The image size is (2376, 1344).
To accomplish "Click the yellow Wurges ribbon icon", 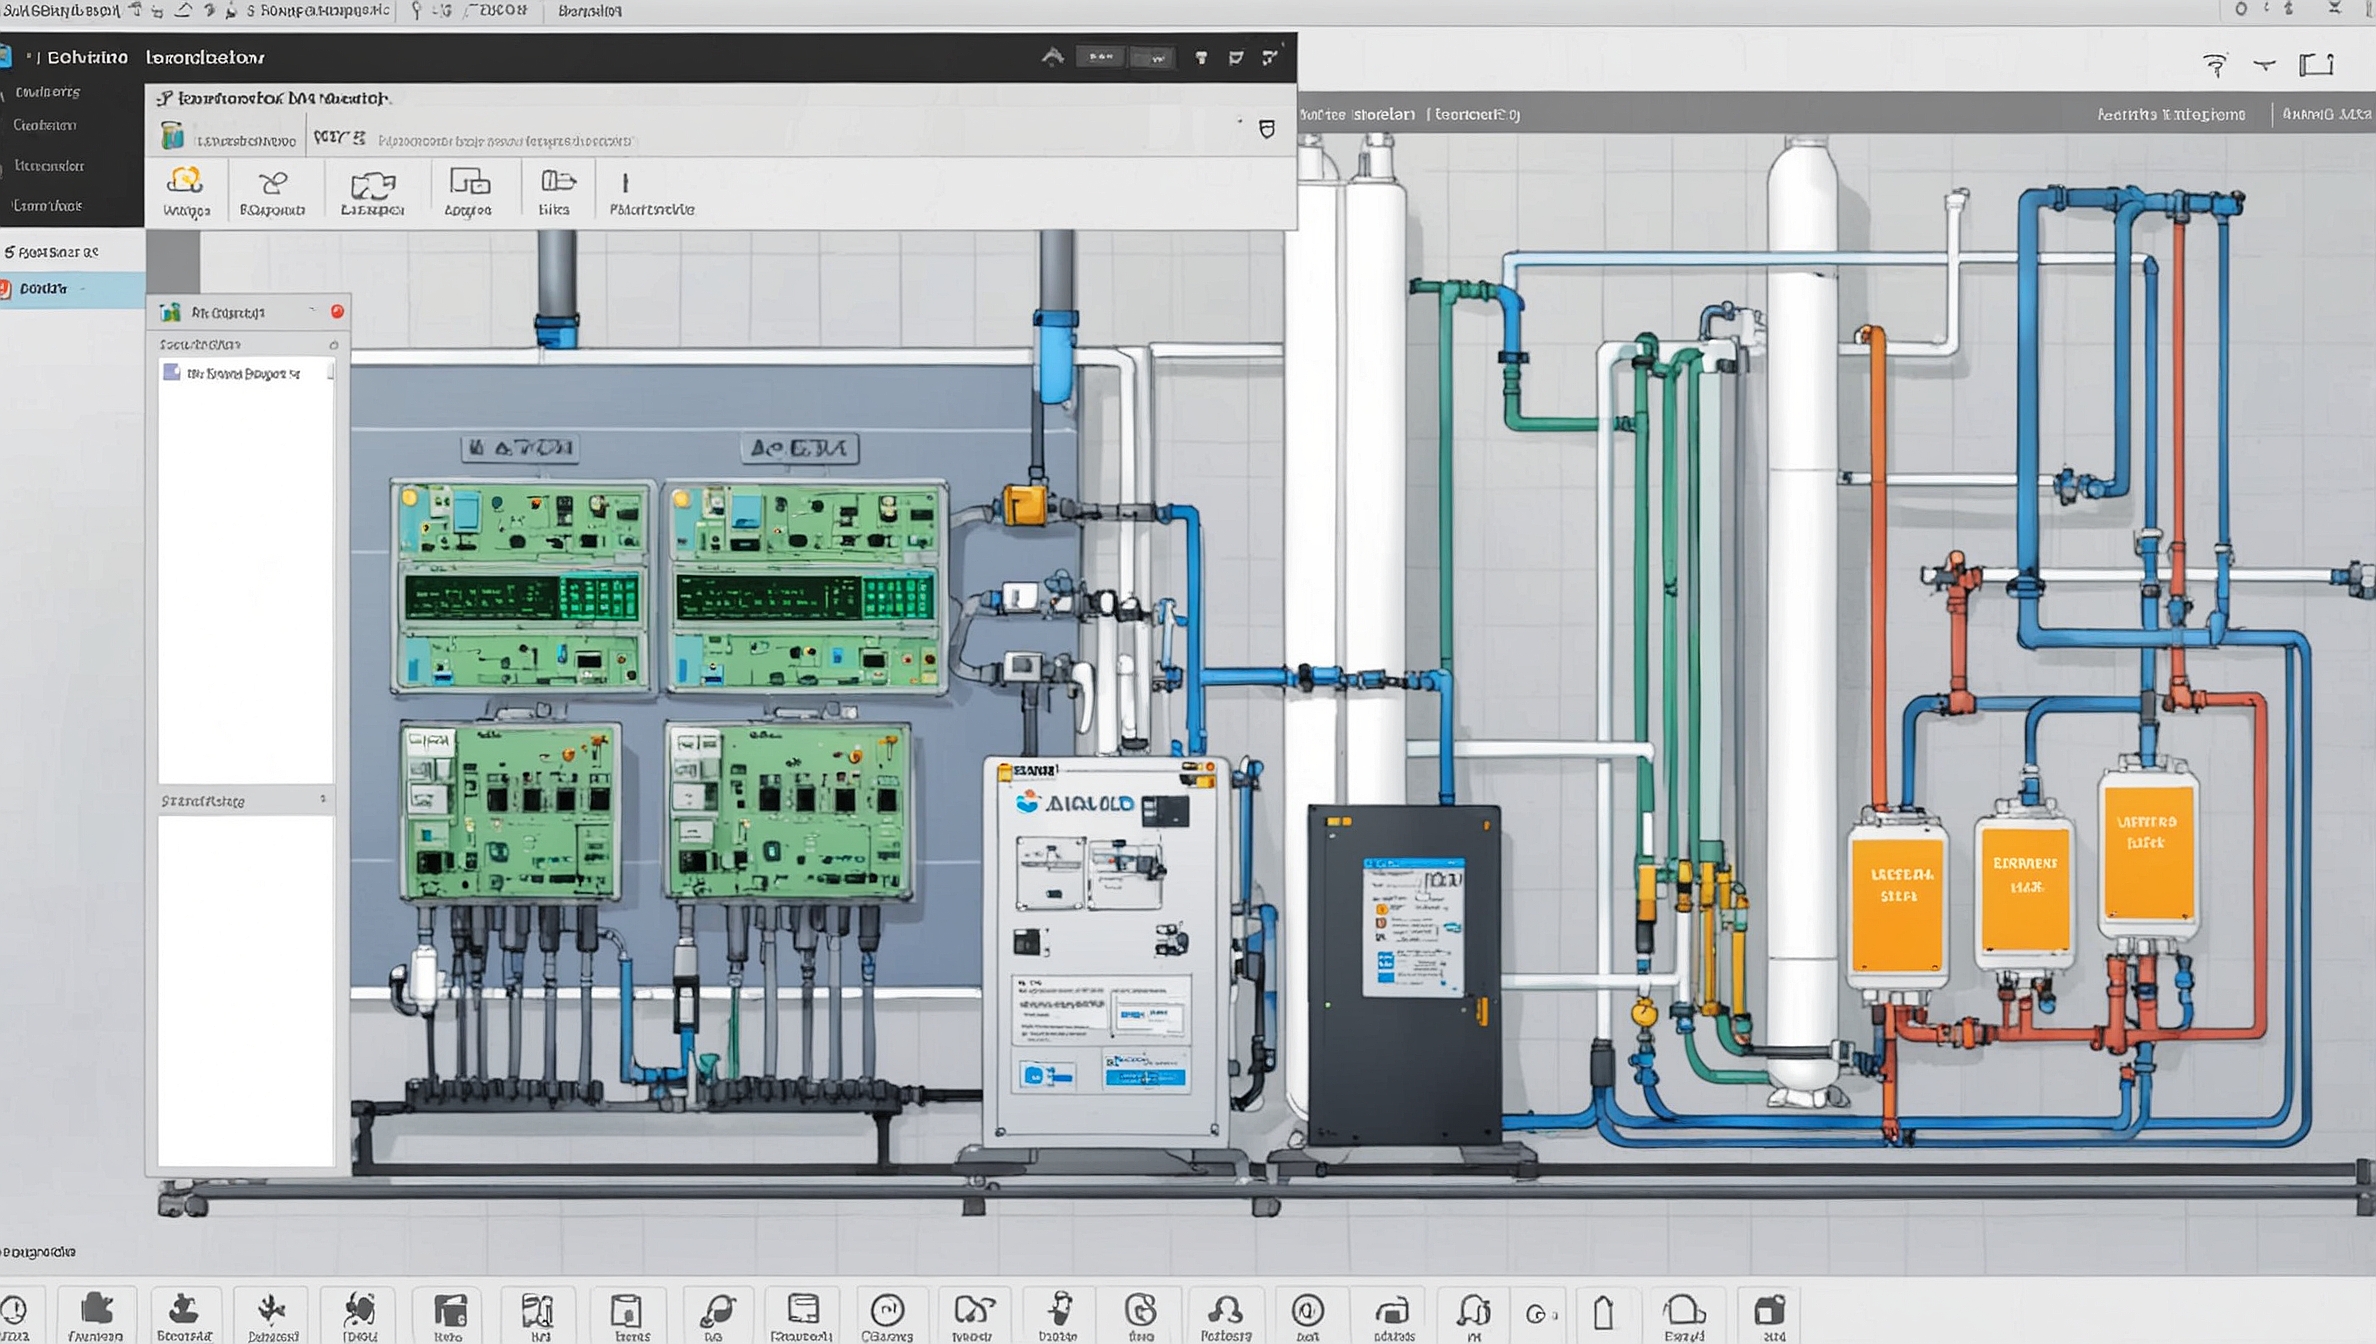I will click(186, 182).
